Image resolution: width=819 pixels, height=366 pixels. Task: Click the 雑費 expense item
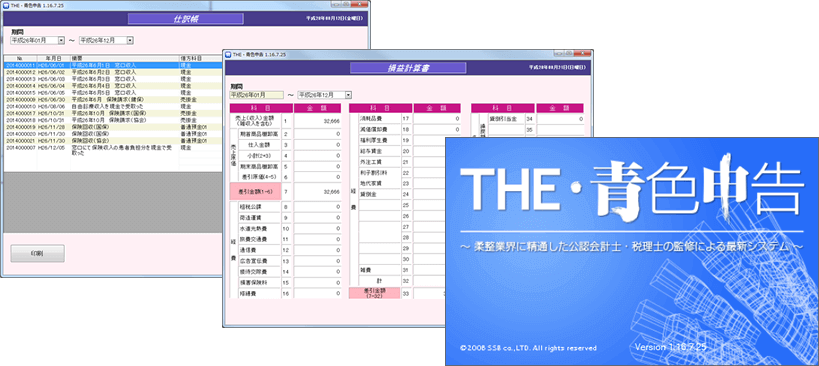(379, 270)
